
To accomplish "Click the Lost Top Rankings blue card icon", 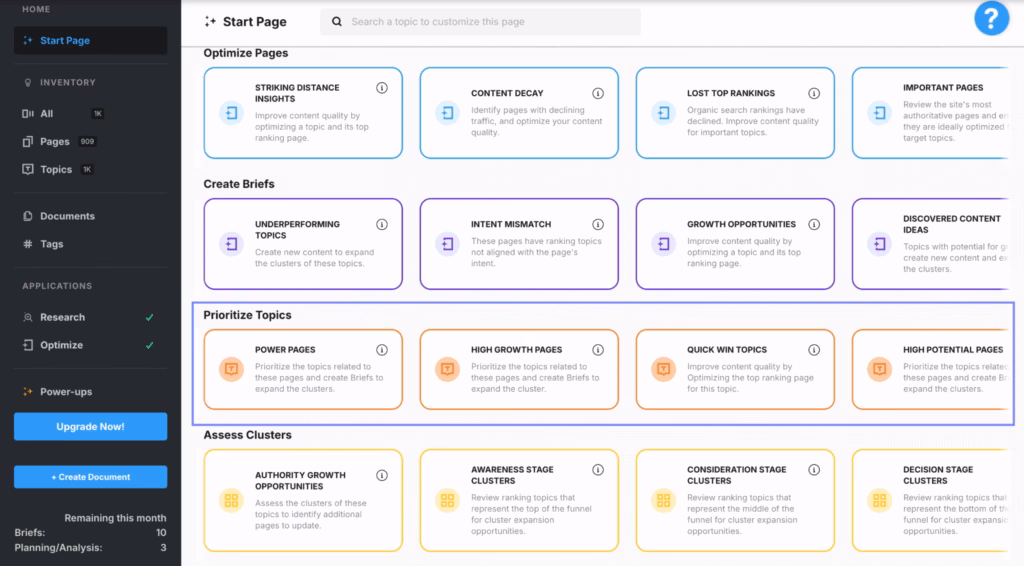I will point(663,113).
